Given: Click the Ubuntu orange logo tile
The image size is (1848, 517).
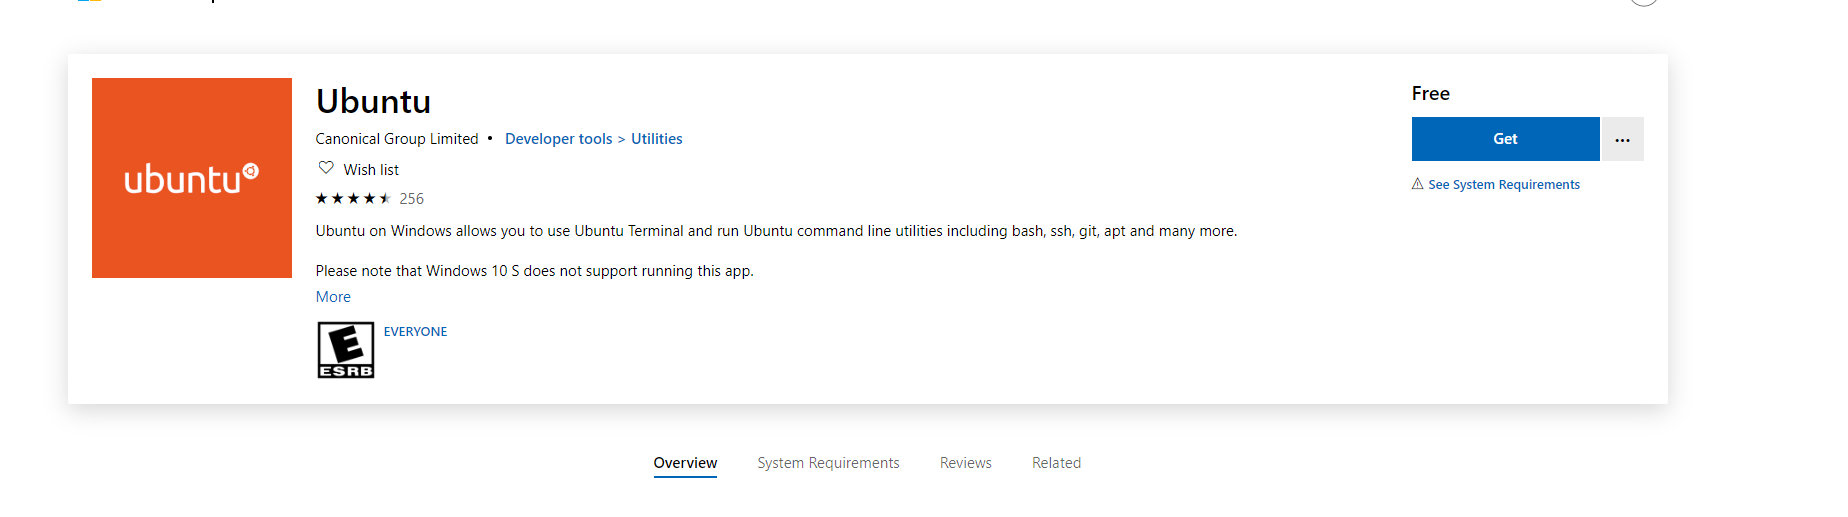Looking at the screenshot, I should tap(192, 178).
